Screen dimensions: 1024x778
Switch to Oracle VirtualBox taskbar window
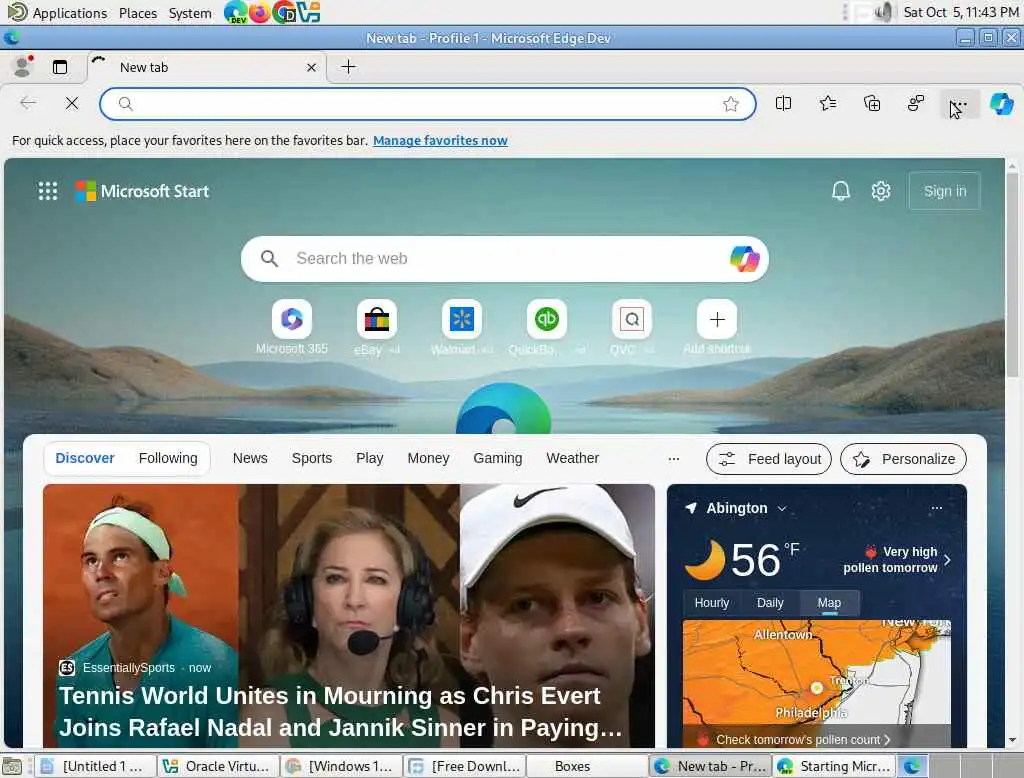tap(217, 766)
